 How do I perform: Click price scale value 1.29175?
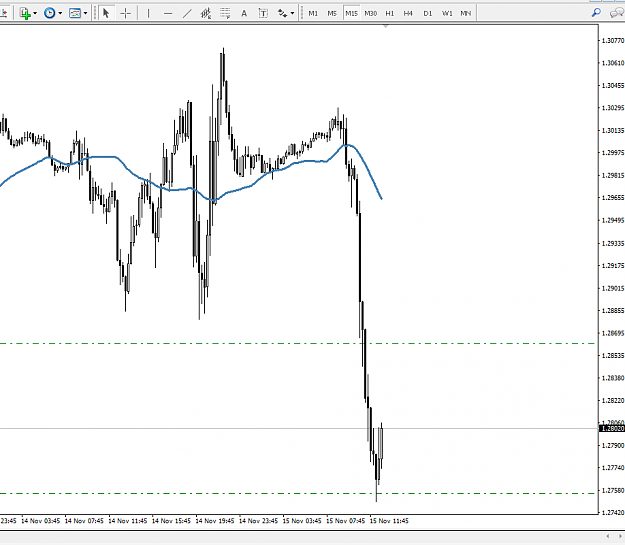point(613,265)
